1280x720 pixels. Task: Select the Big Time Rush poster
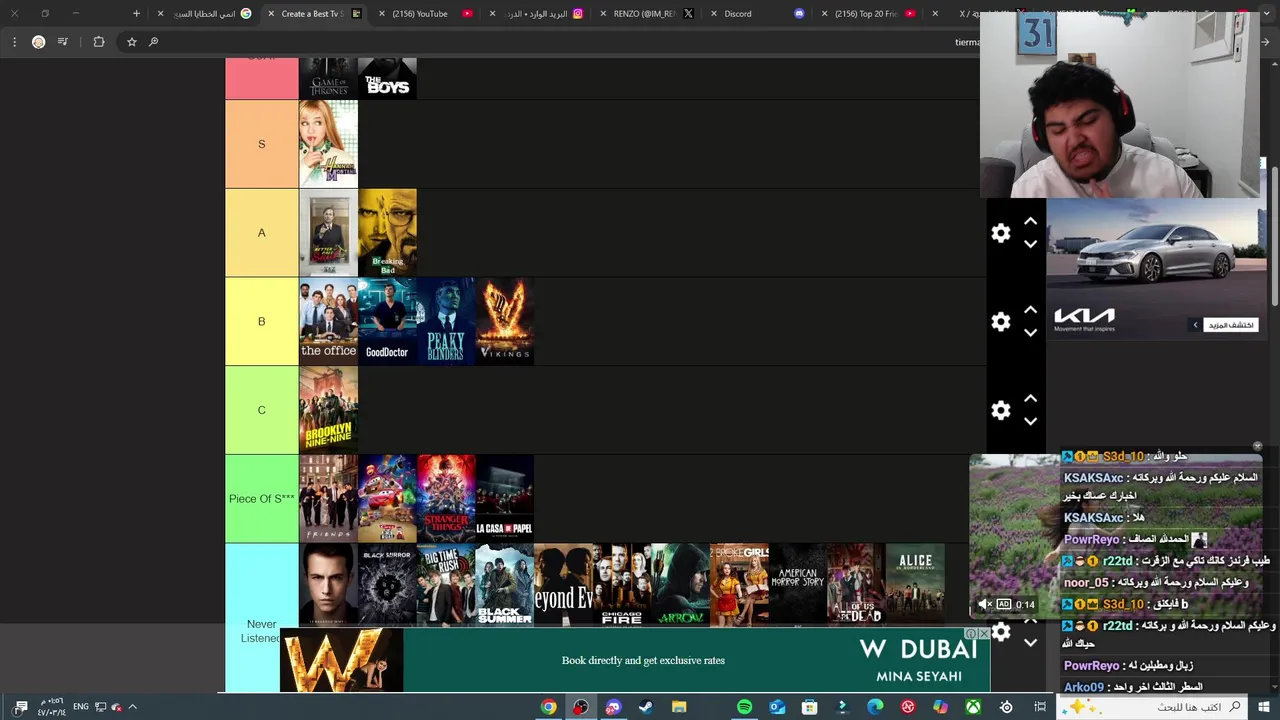click(446, 585)
